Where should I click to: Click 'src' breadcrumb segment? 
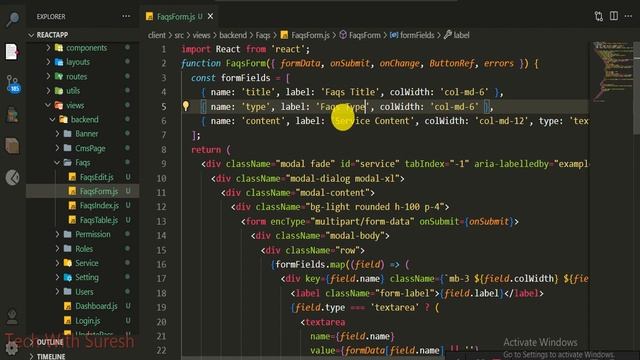(x=179, y=35)
